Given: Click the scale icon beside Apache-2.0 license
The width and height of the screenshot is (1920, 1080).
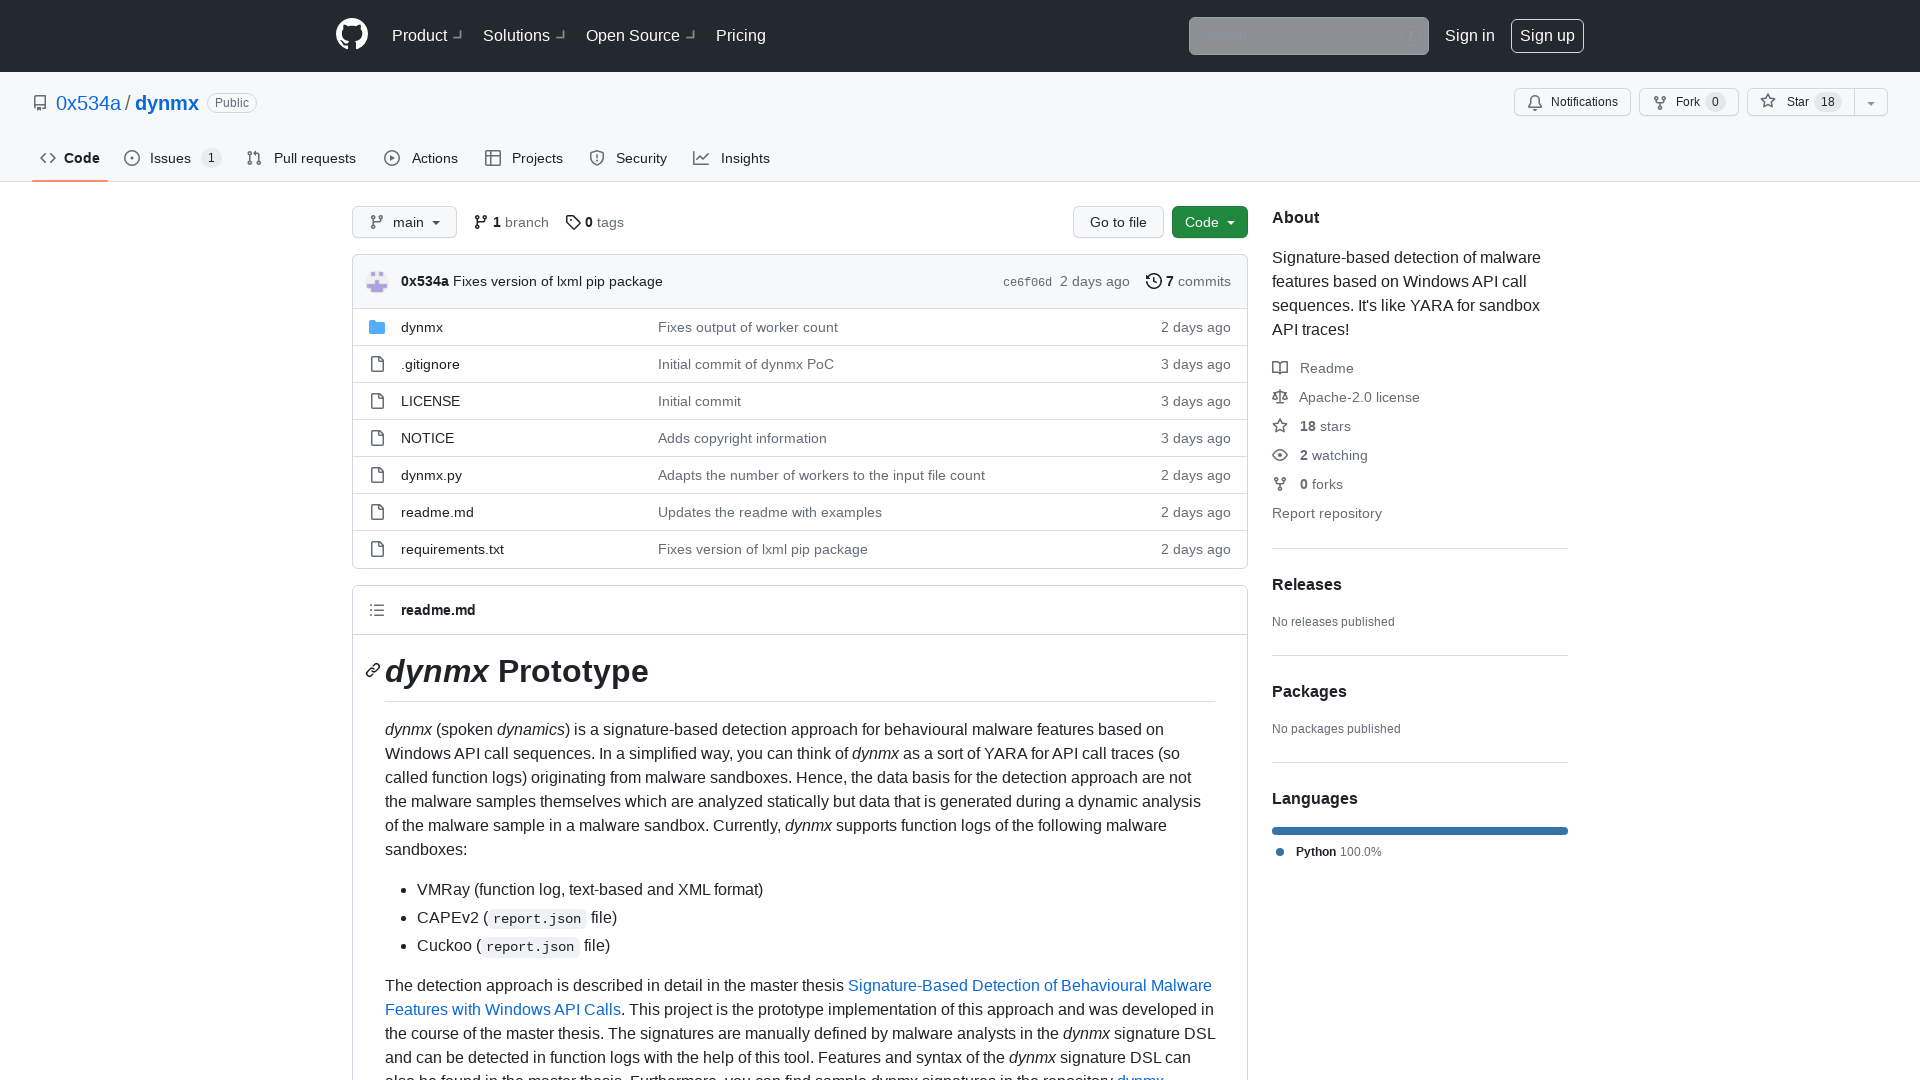Looking at the screenshot, I should tap(1280, 397).
